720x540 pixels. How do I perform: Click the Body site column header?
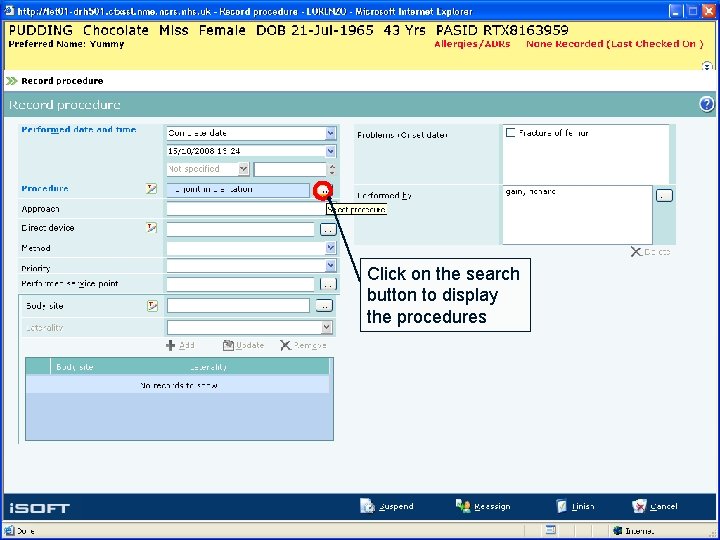tap(75, 367)
